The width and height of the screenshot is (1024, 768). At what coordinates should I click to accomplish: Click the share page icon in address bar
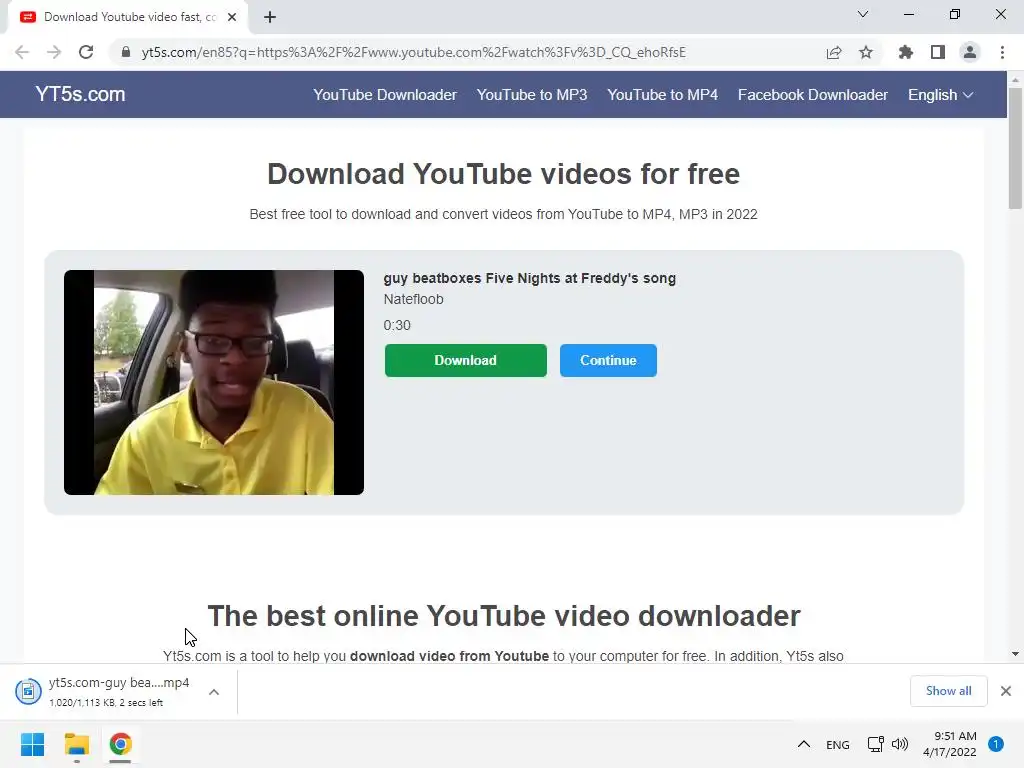tap(834, 52)
